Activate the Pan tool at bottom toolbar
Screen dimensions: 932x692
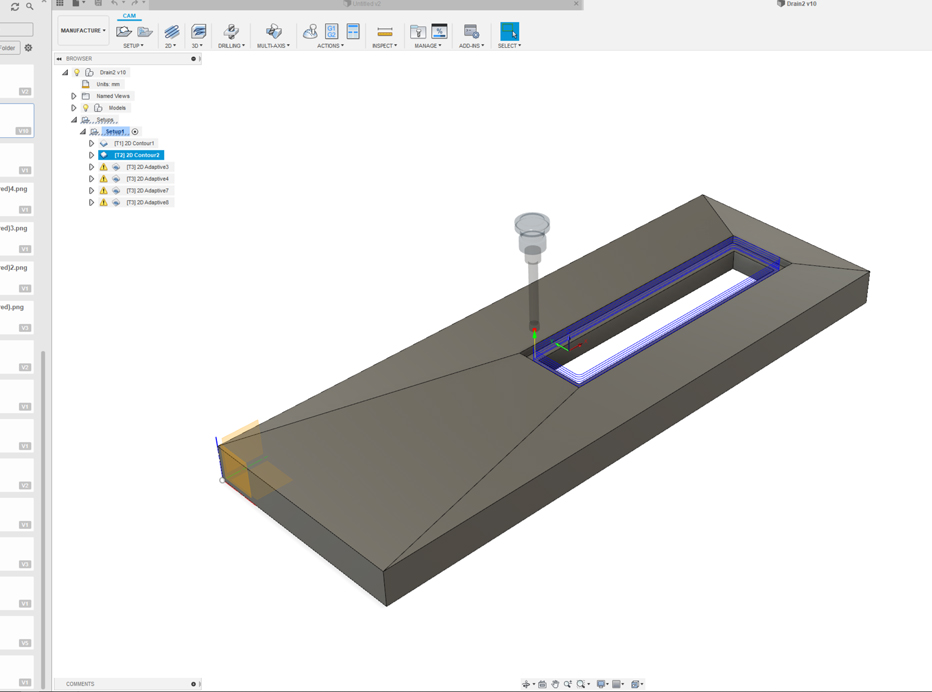click(x=557, y=684)
